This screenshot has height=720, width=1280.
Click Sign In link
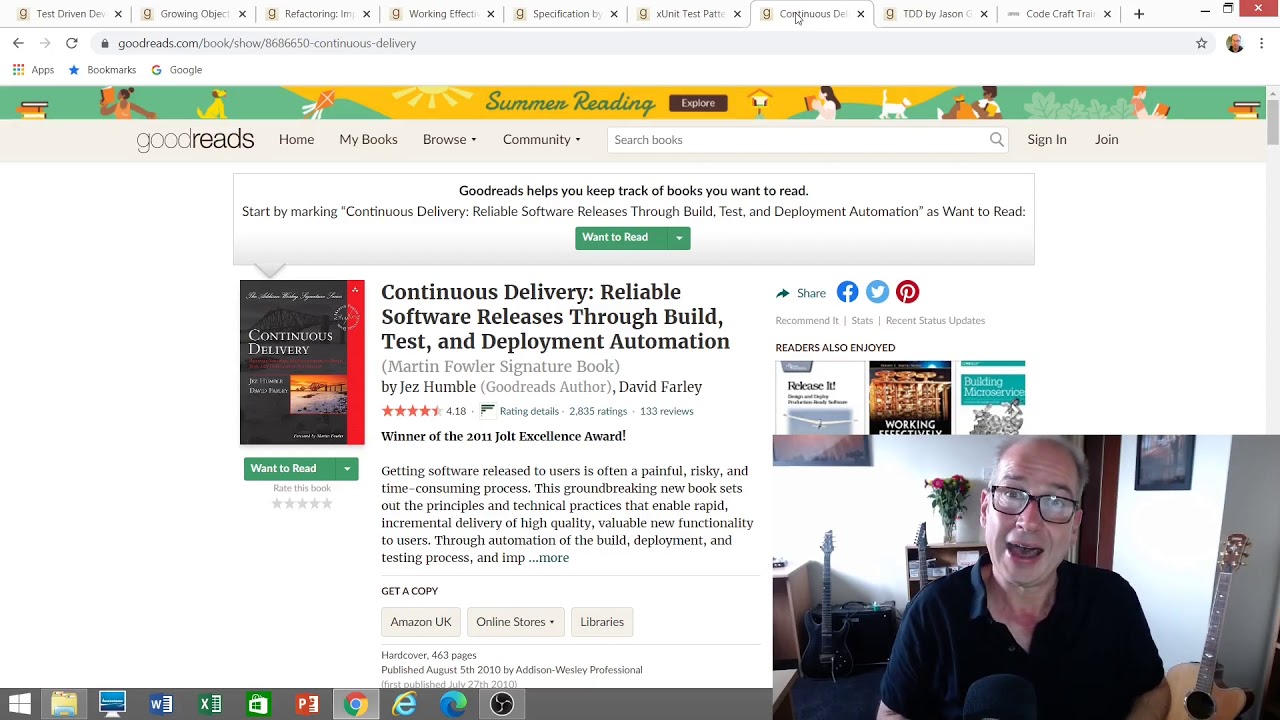coord(1047,140)
